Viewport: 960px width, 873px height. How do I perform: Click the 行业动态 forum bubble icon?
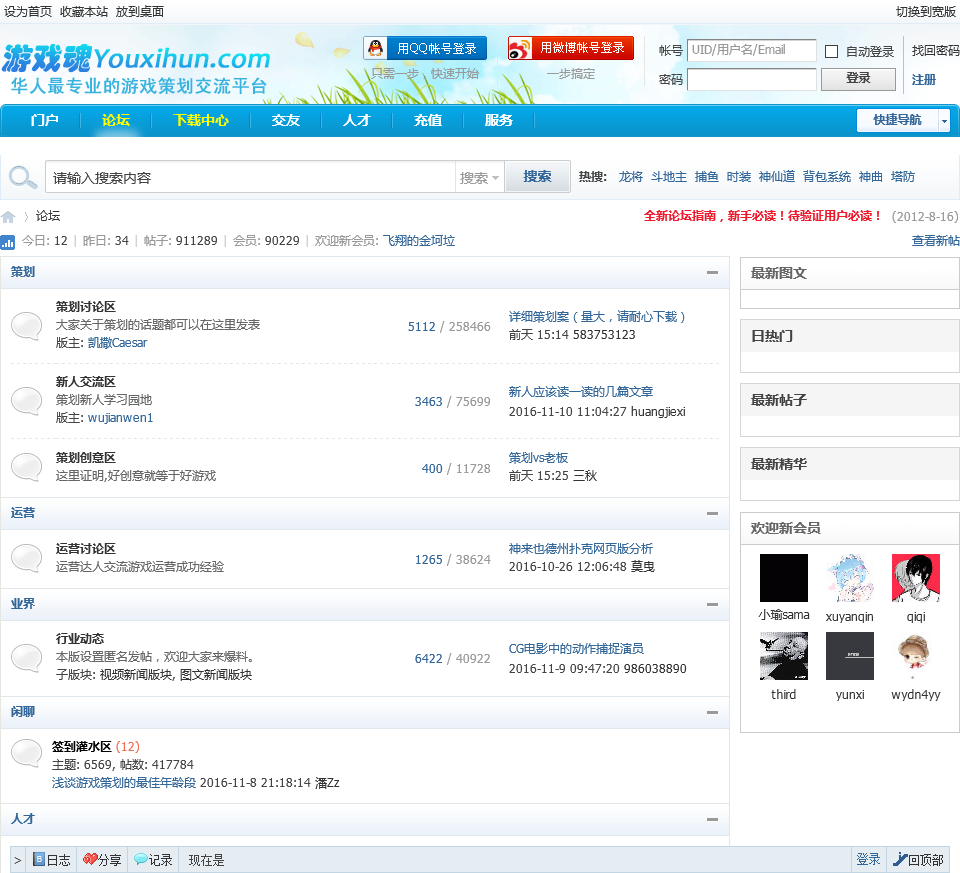pyautogui.click(x=27, y=657)
